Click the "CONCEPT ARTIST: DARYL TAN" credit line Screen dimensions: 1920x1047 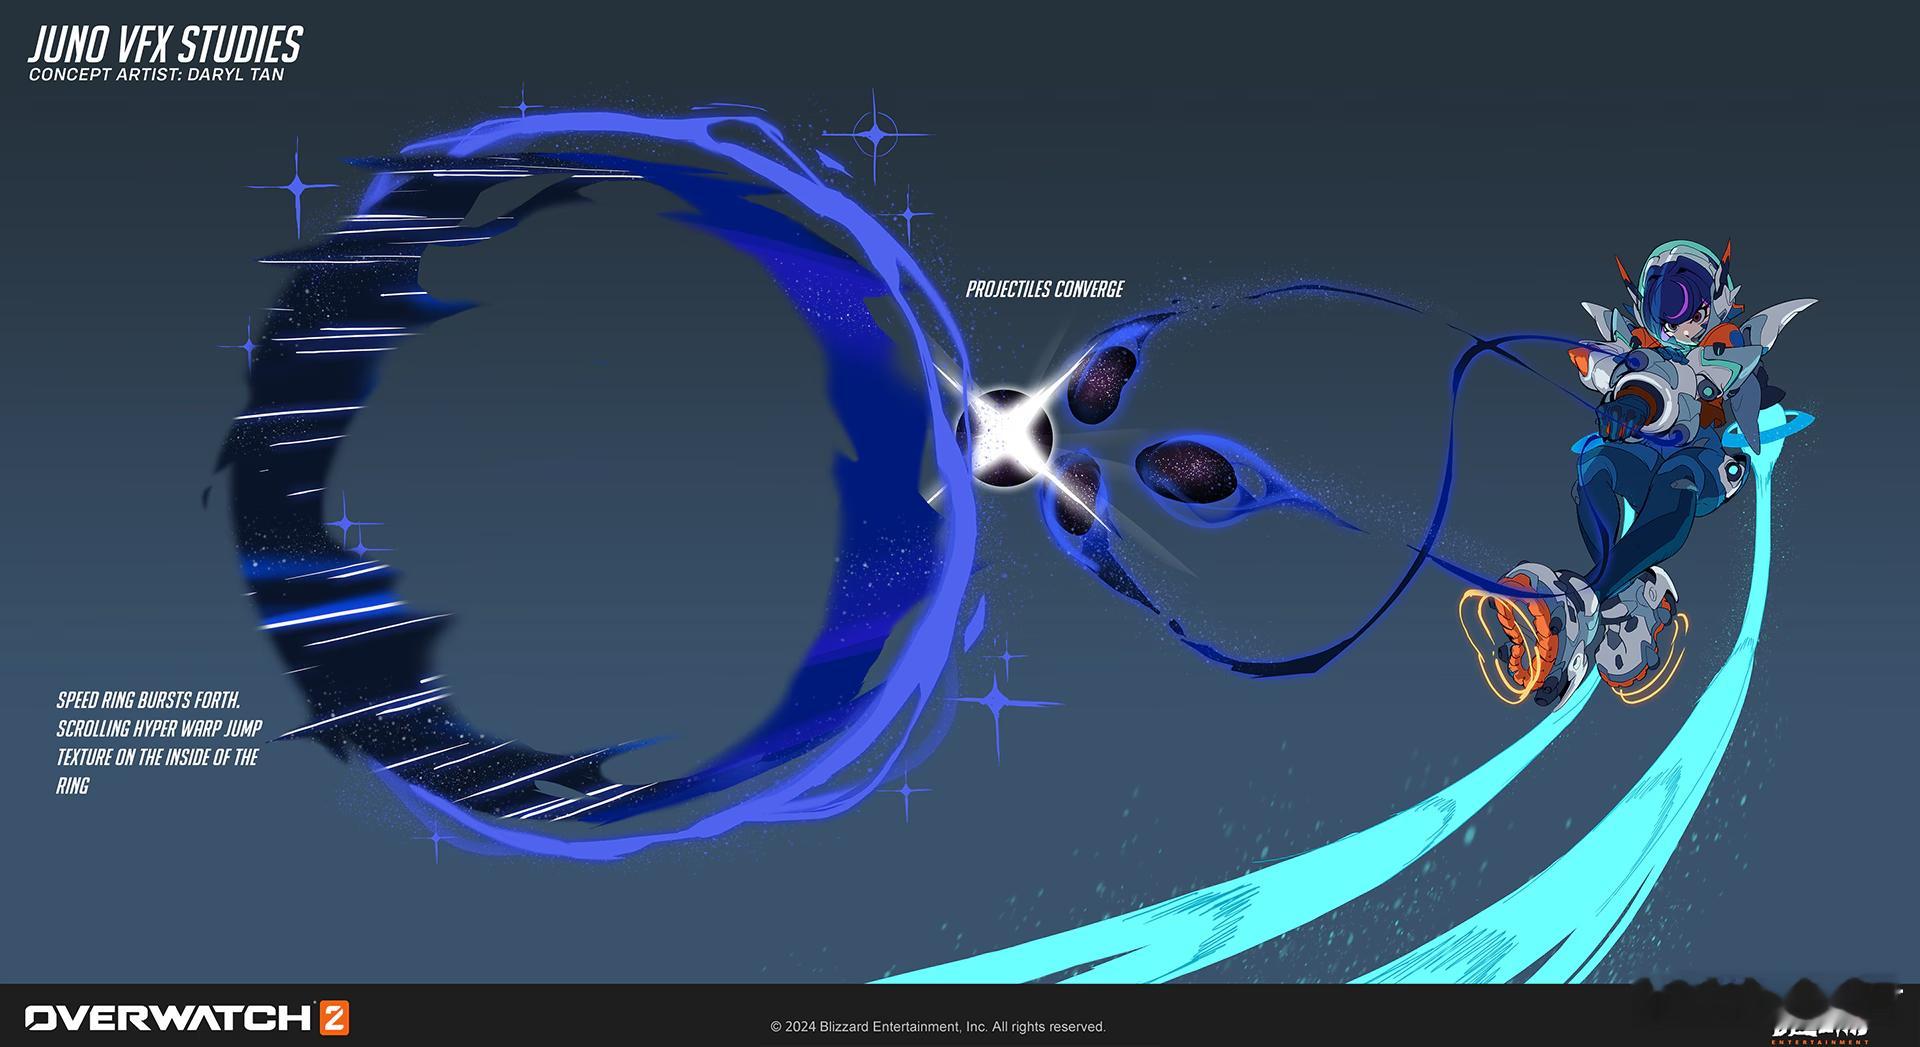(156, 75)
